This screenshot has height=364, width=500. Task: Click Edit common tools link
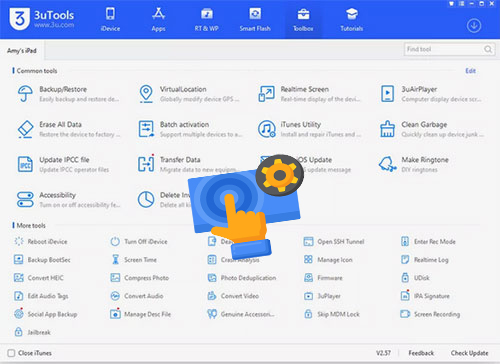coord(471,71)
